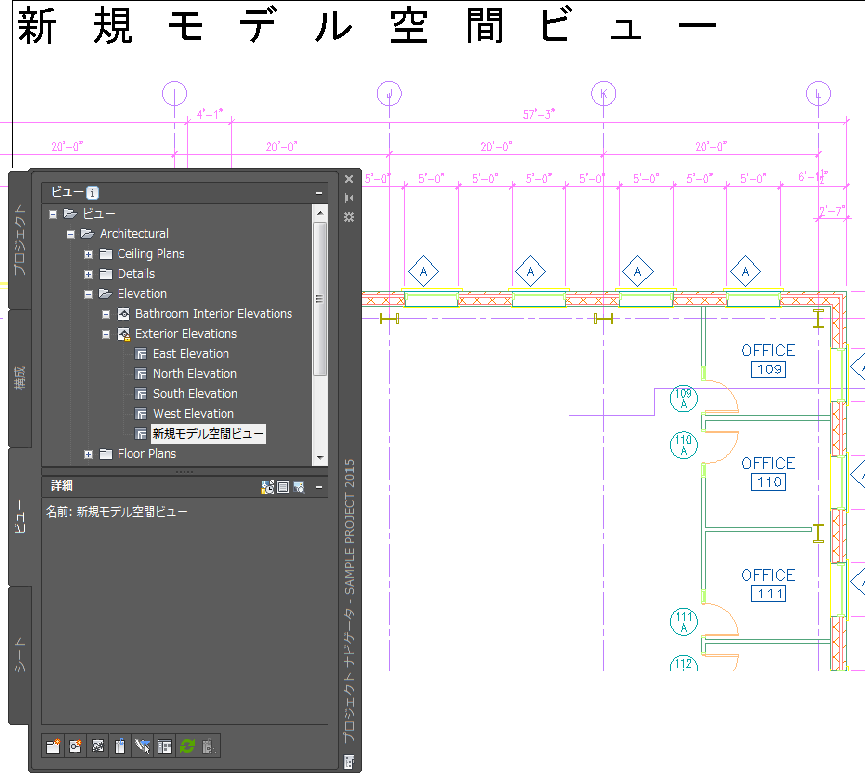The width and height of the screenshot is (867, 781).
Task: Click the 名前: 新規モデル空間ビュー detail text
Action: [117, 512]
